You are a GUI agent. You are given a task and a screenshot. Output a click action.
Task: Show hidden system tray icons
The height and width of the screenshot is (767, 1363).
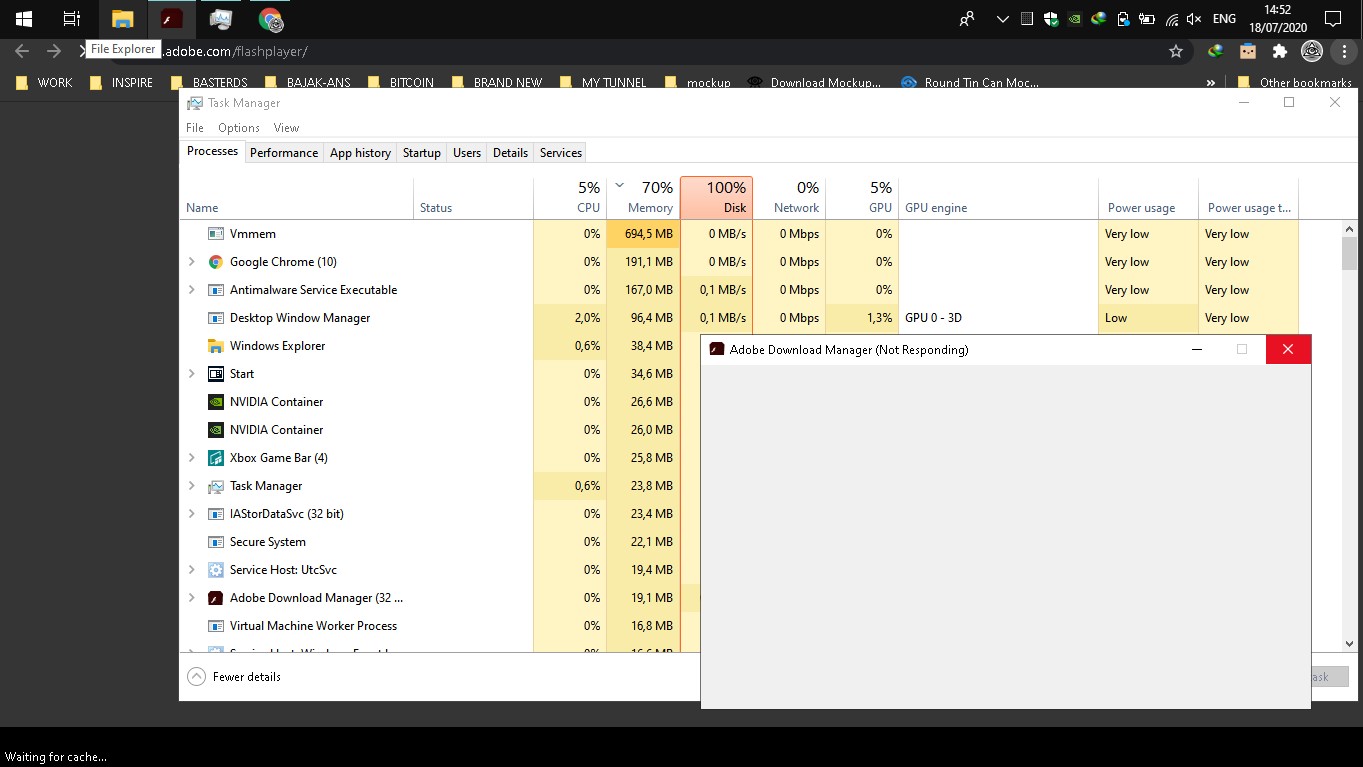click(1002, 19)
